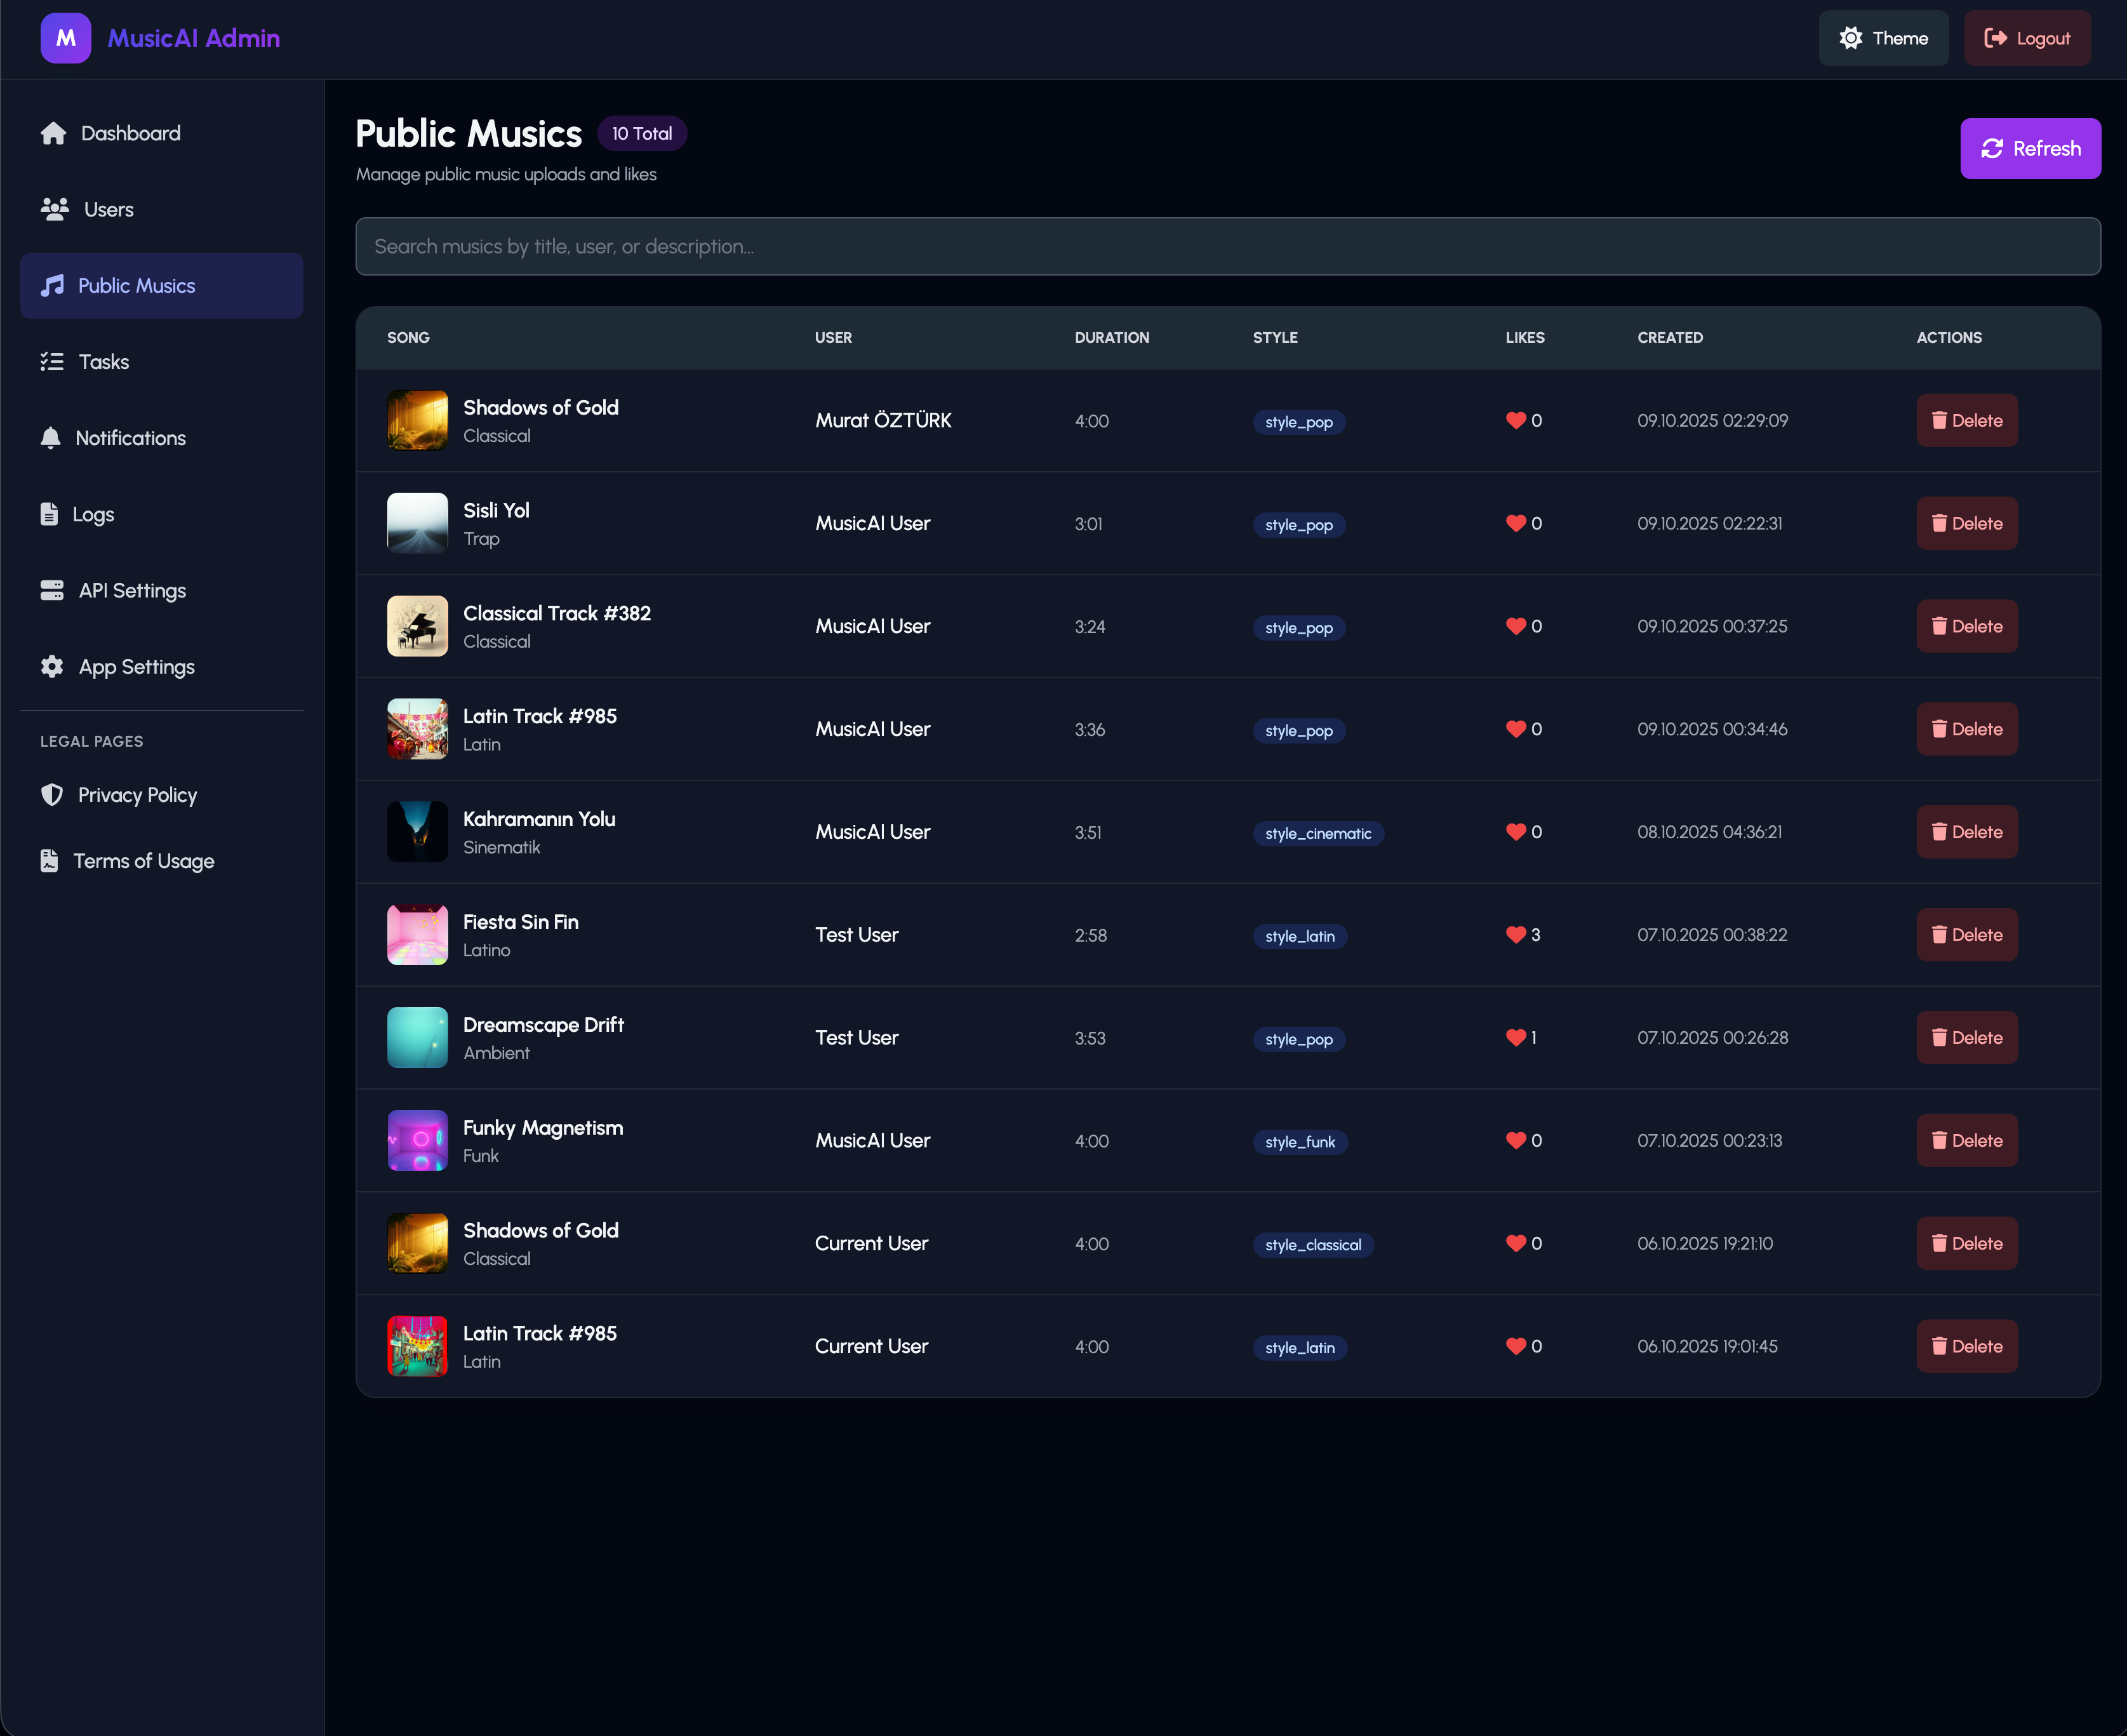Click the API Settings server icon
The image size is (2127, 1736).
[x=52, y=590]
